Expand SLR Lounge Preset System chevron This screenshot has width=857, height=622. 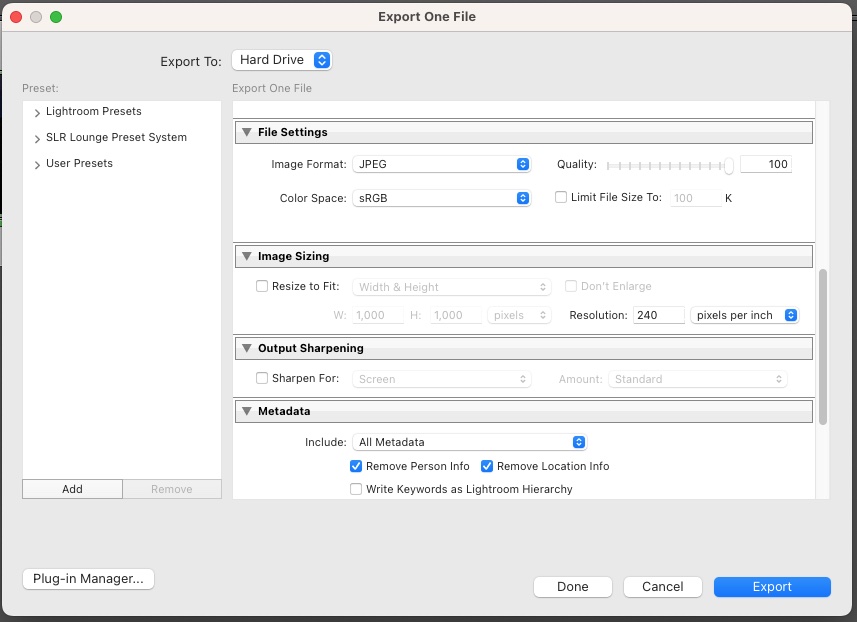37,139
